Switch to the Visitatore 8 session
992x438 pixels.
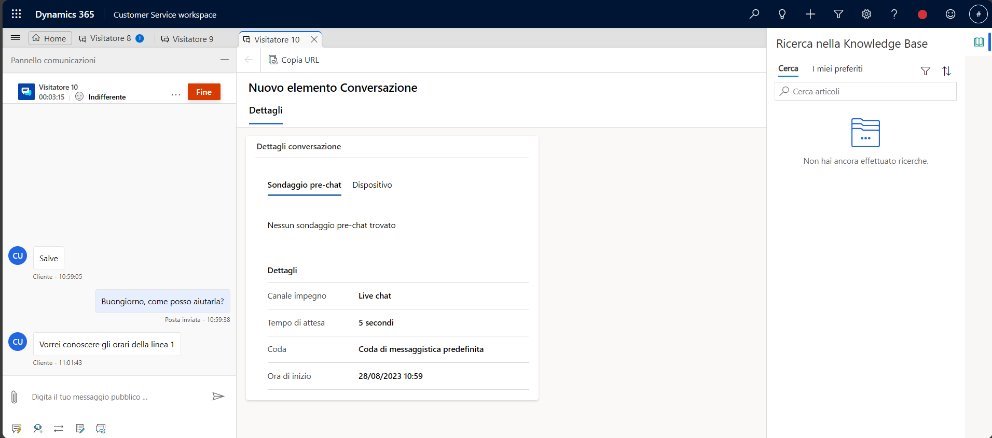tap(111, 39)
